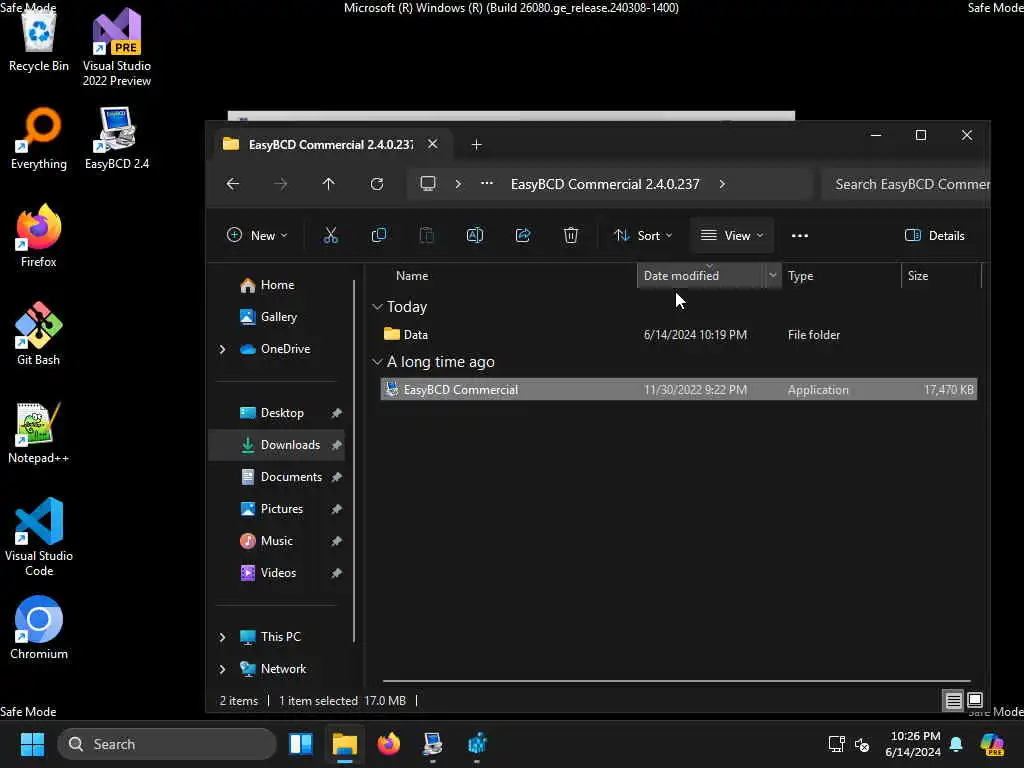This screenshot has width=1024, height=768.
Task: Go back with the left arrow button
Action: point(232,184)
